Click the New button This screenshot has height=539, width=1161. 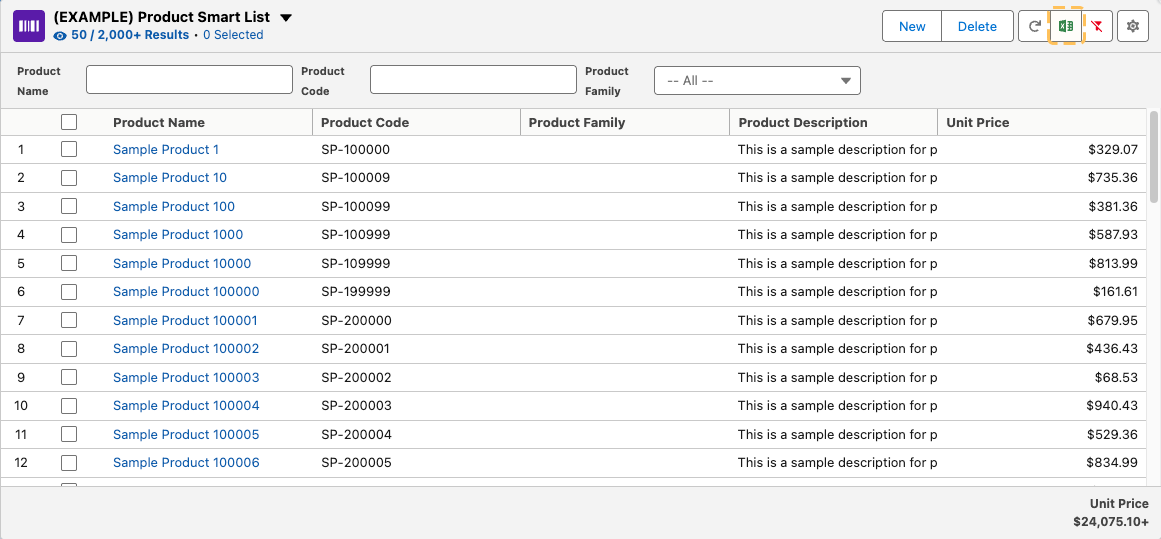point(912,27)
